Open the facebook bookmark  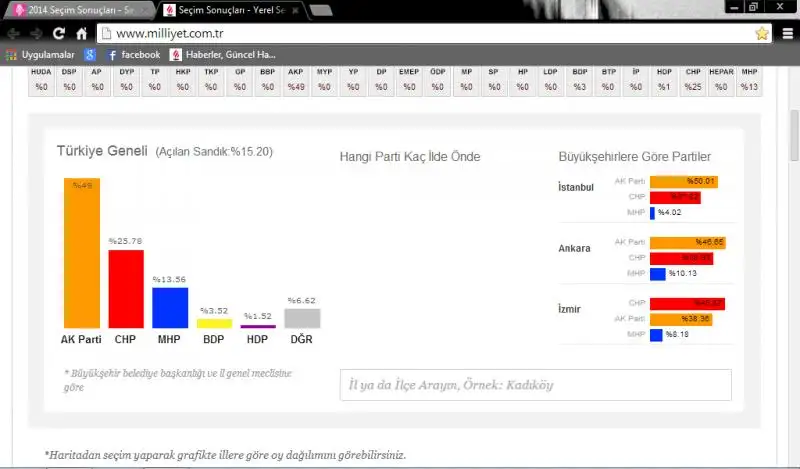134,54
